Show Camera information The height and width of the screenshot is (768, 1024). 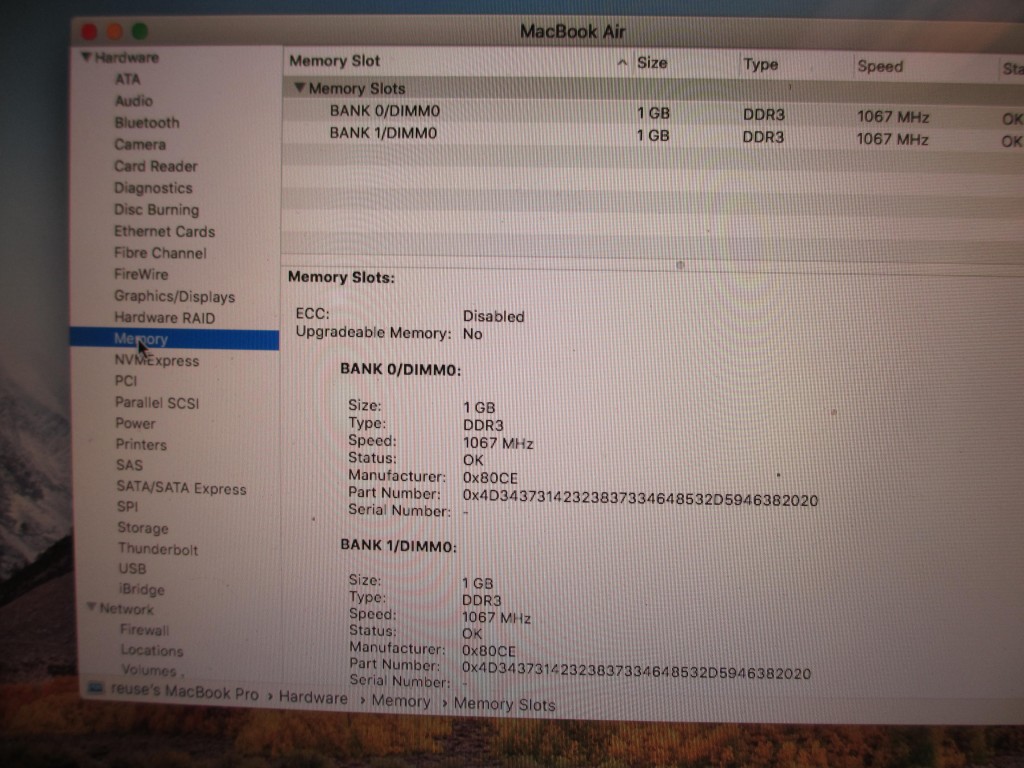(x=140, y=144)
